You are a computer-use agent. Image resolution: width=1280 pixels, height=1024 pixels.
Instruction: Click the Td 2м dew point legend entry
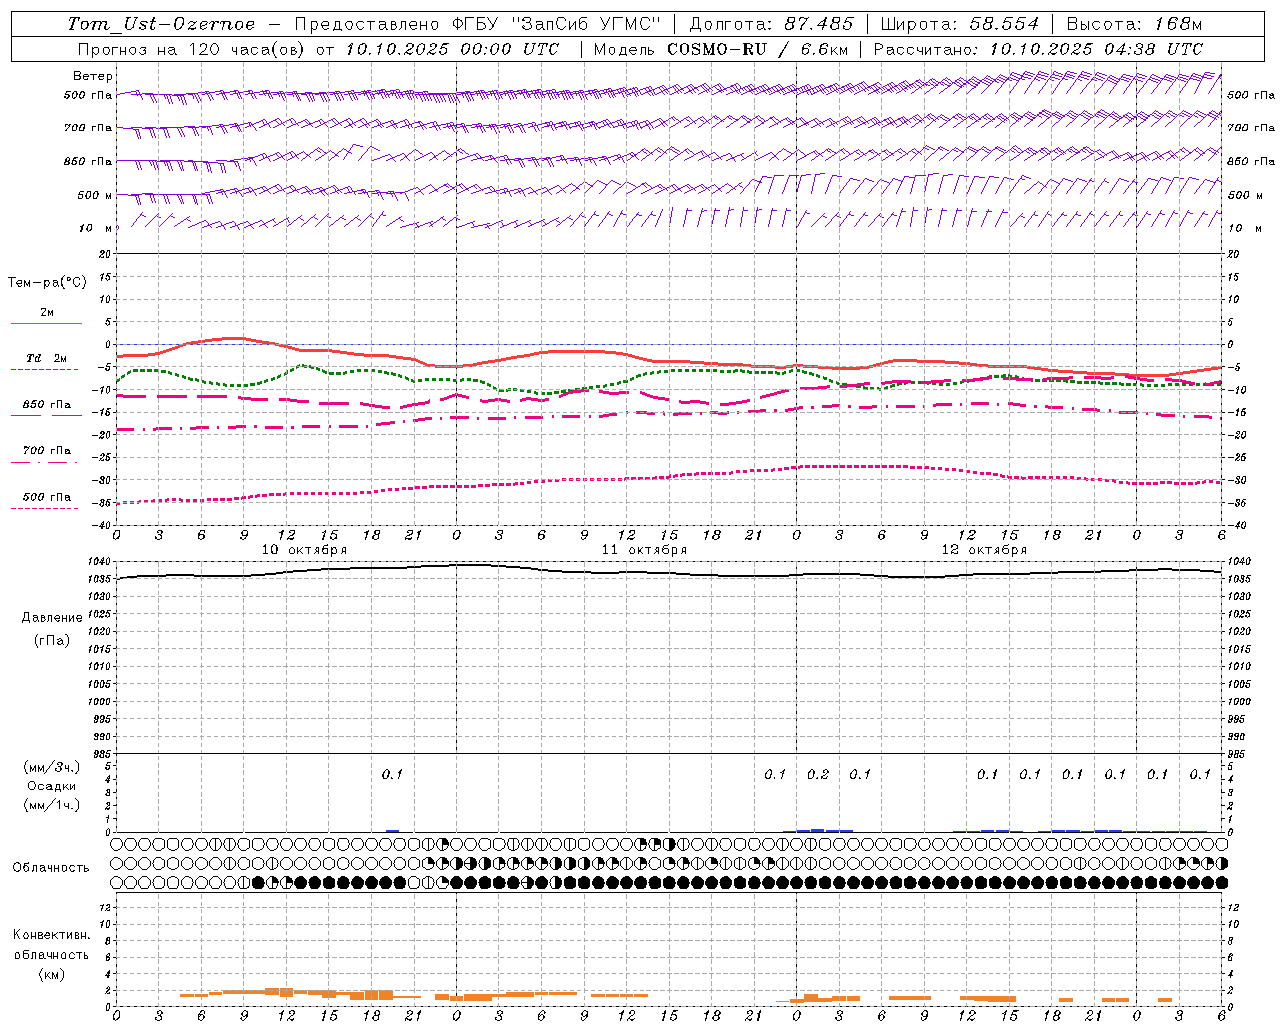[x=47, y=358]
